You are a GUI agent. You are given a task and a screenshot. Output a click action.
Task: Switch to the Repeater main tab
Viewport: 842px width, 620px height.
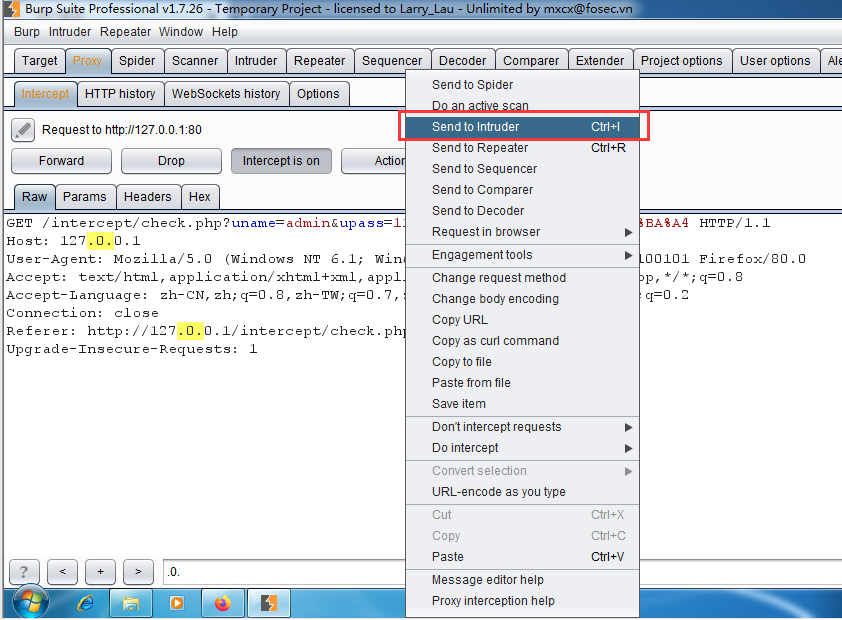click(320, 61)
